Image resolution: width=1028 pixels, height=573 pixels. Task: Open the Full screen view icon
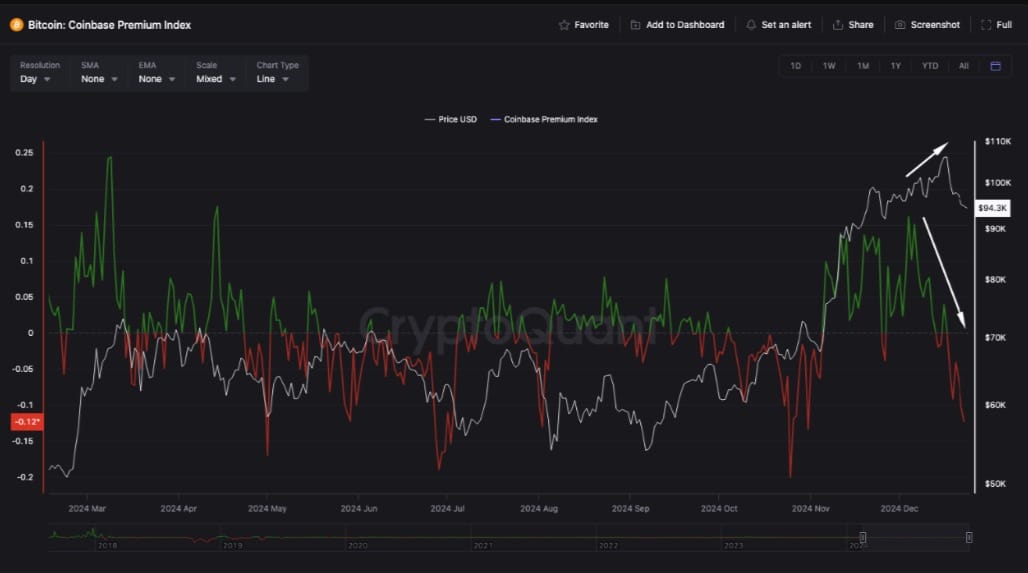point(986,25)
